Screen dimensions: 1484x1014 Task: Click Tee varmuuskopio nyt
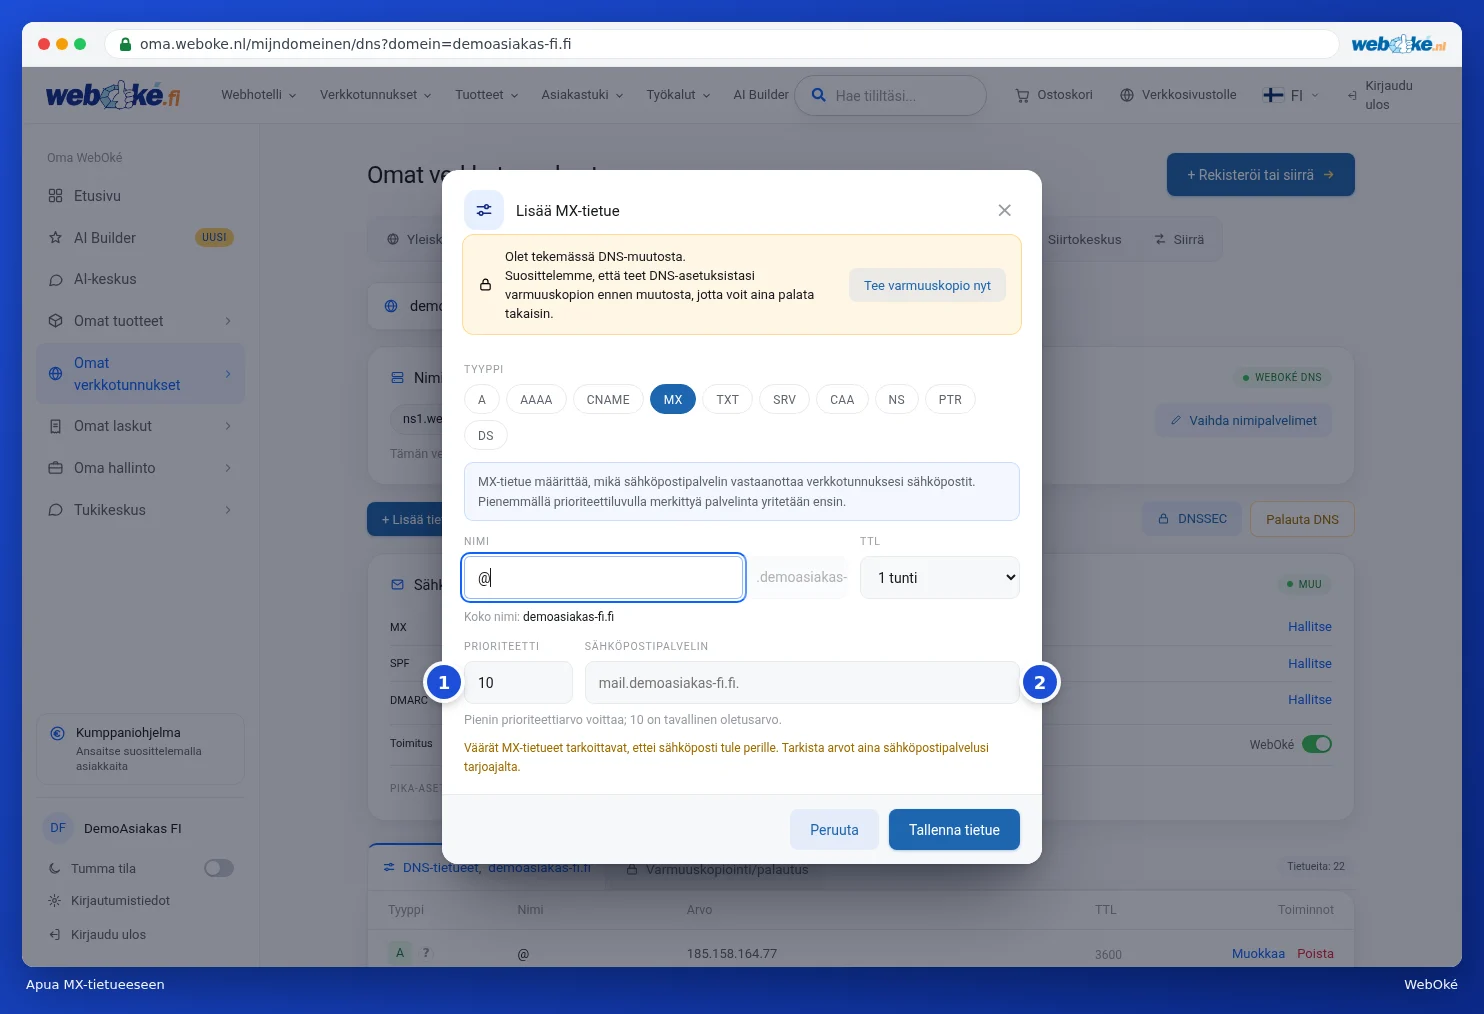(x=927, y=285)
